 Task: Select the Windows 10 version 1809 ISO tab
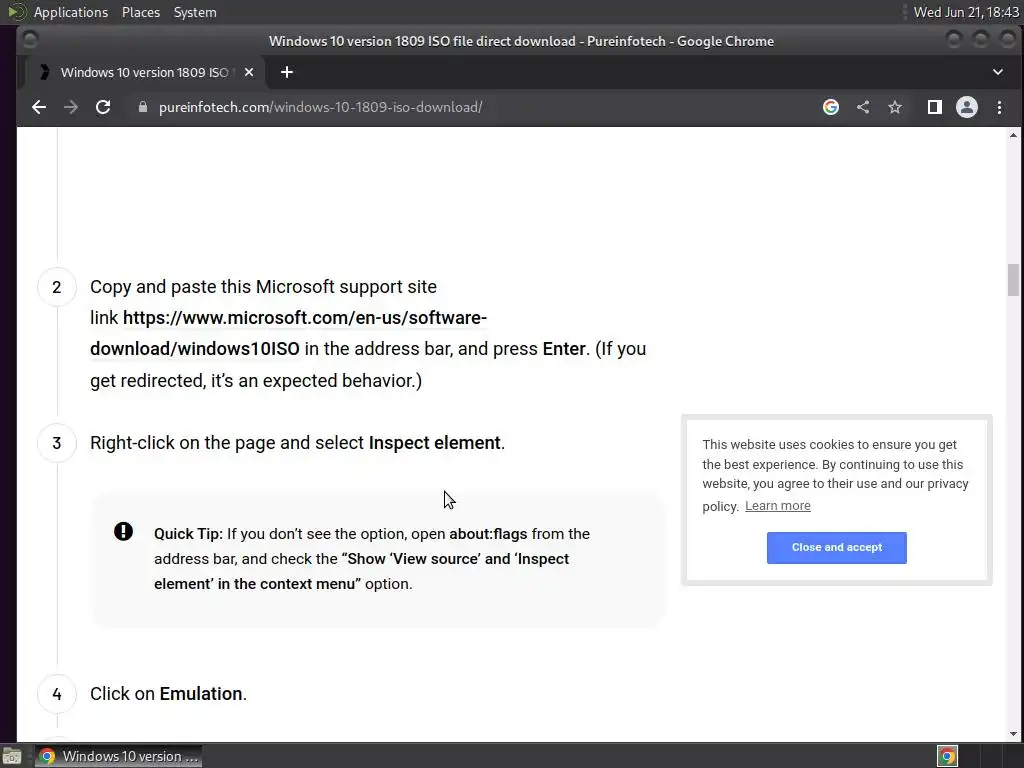[x=144, y=72]
